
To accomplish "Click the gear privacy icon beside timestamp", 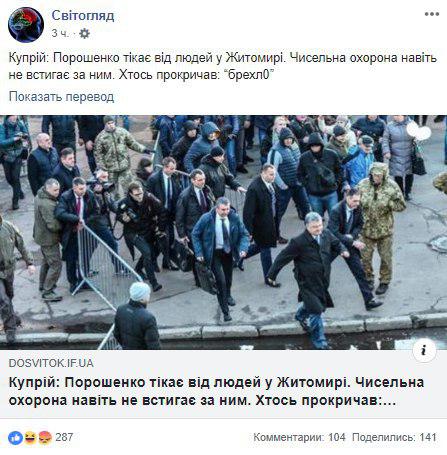I will coord(85,34).
